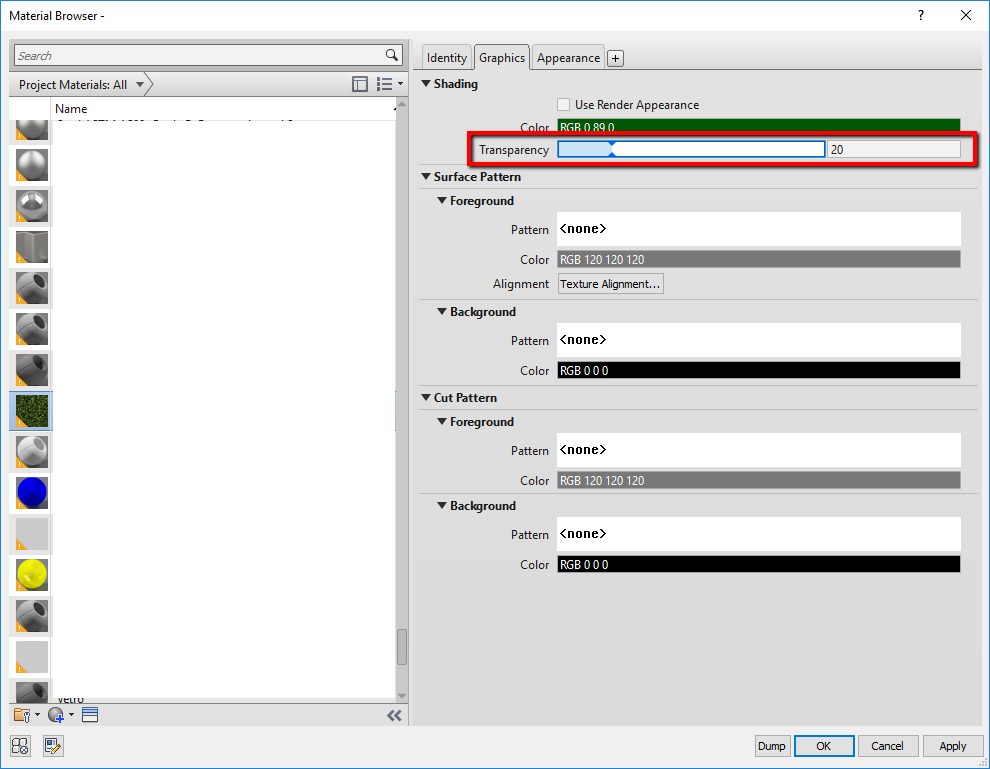Click the help question mark
Screen dimensions: 990x769
(x=920, y=15)
